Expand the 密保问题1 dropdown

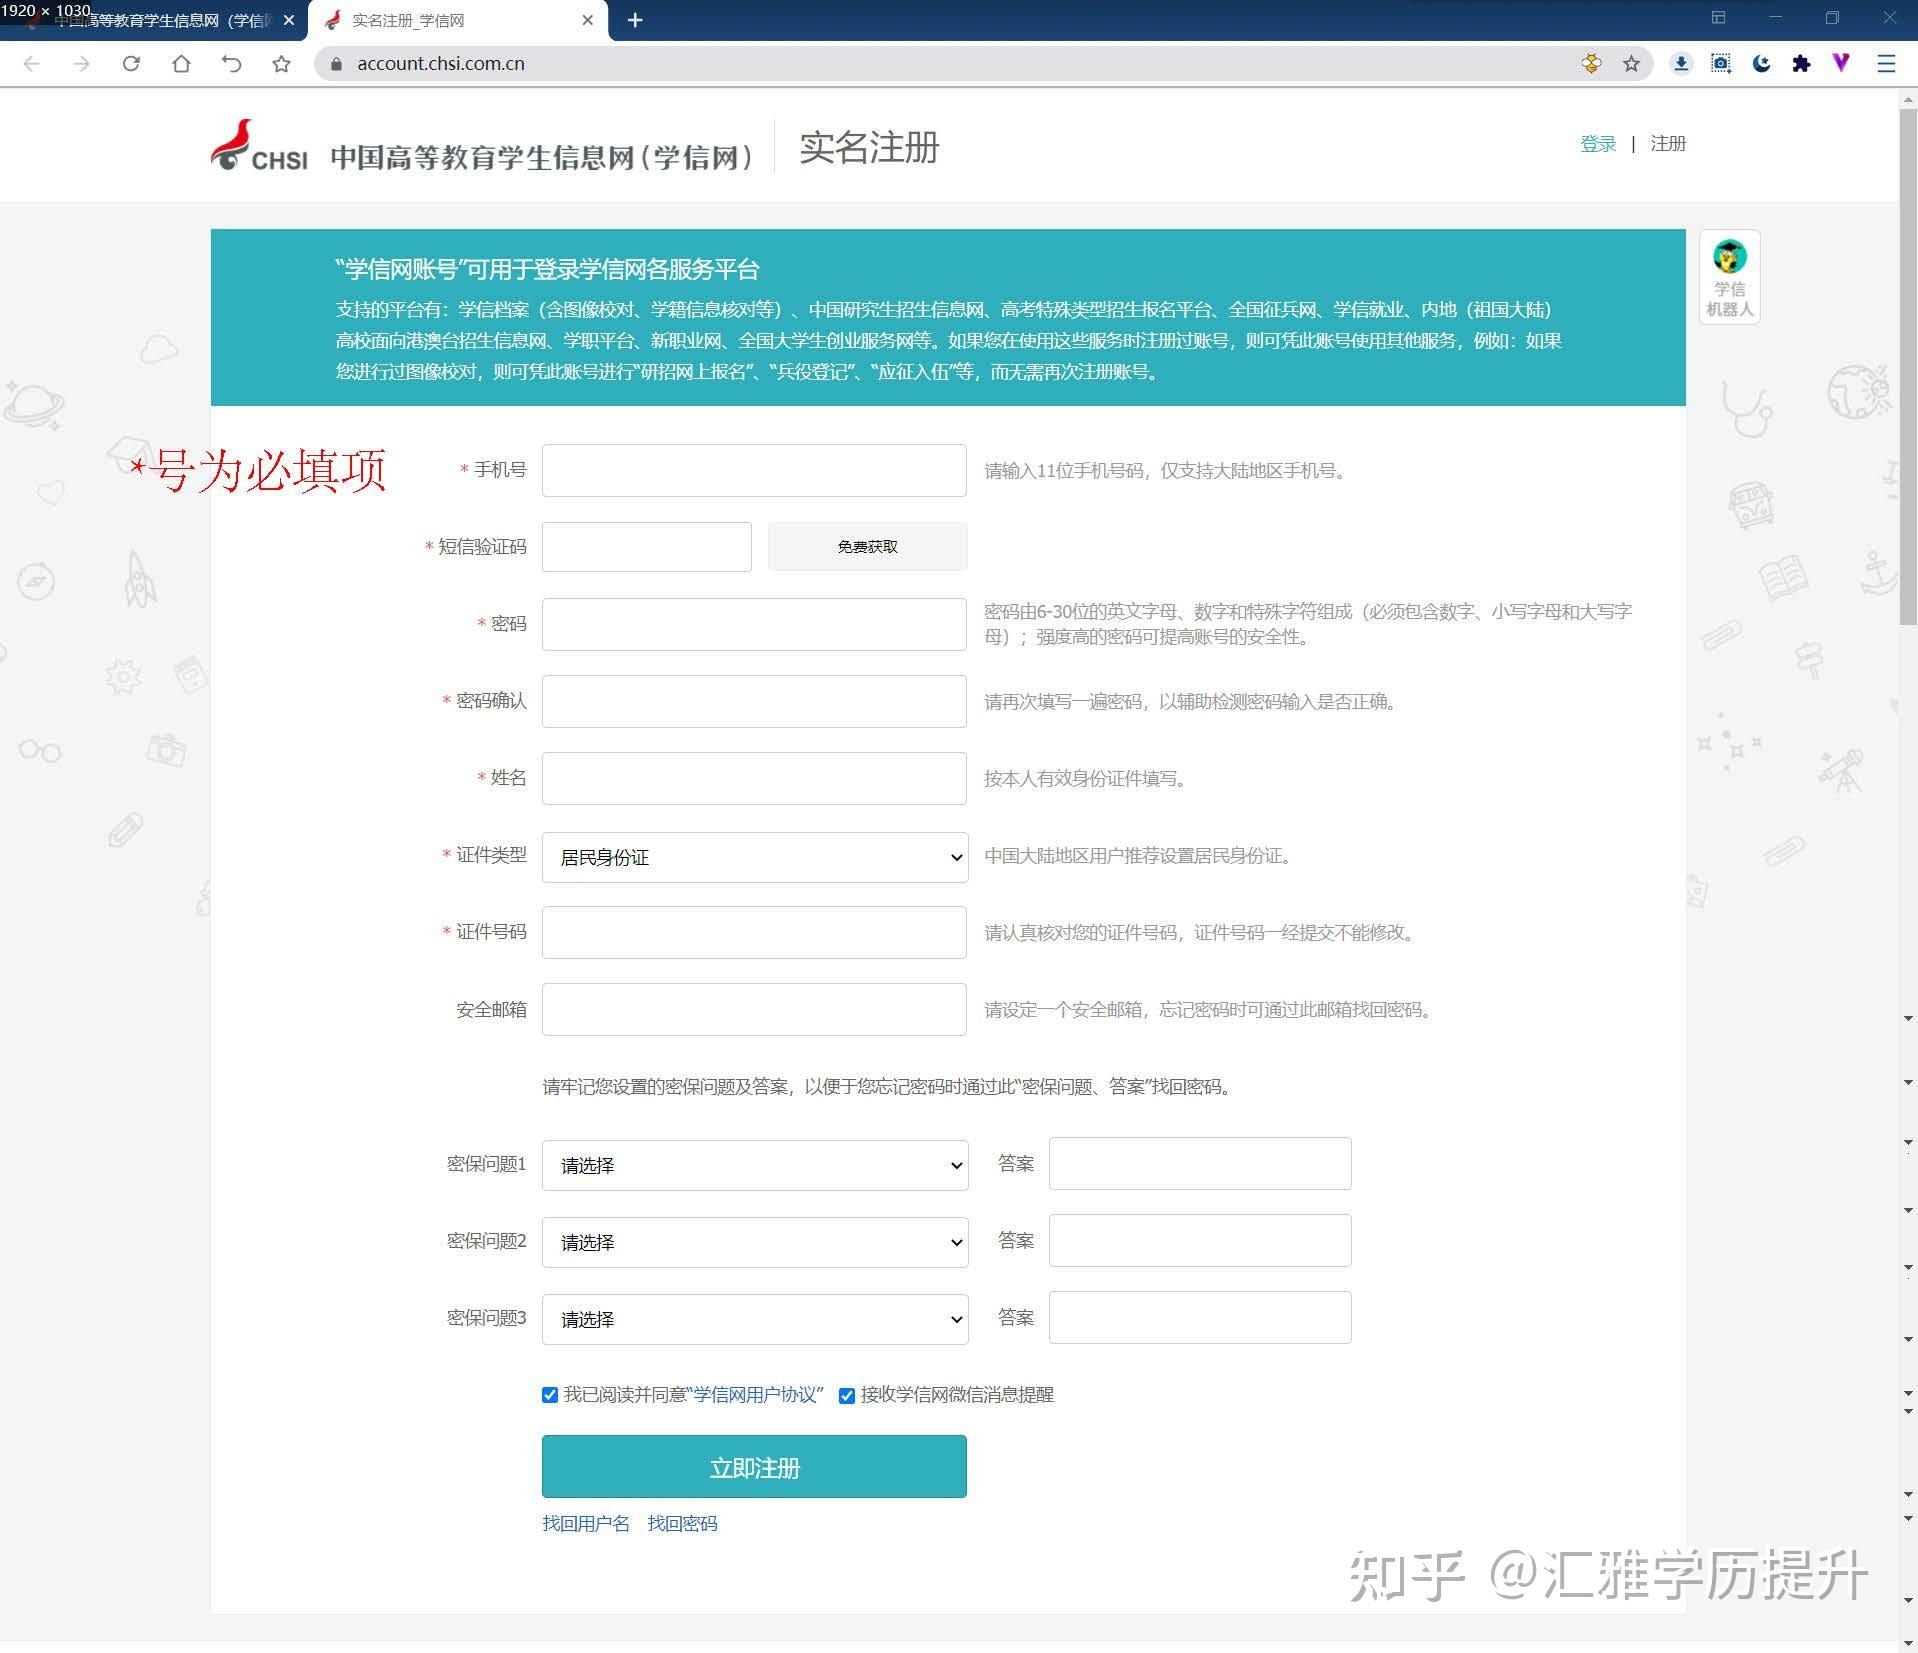click(755, 1165)
